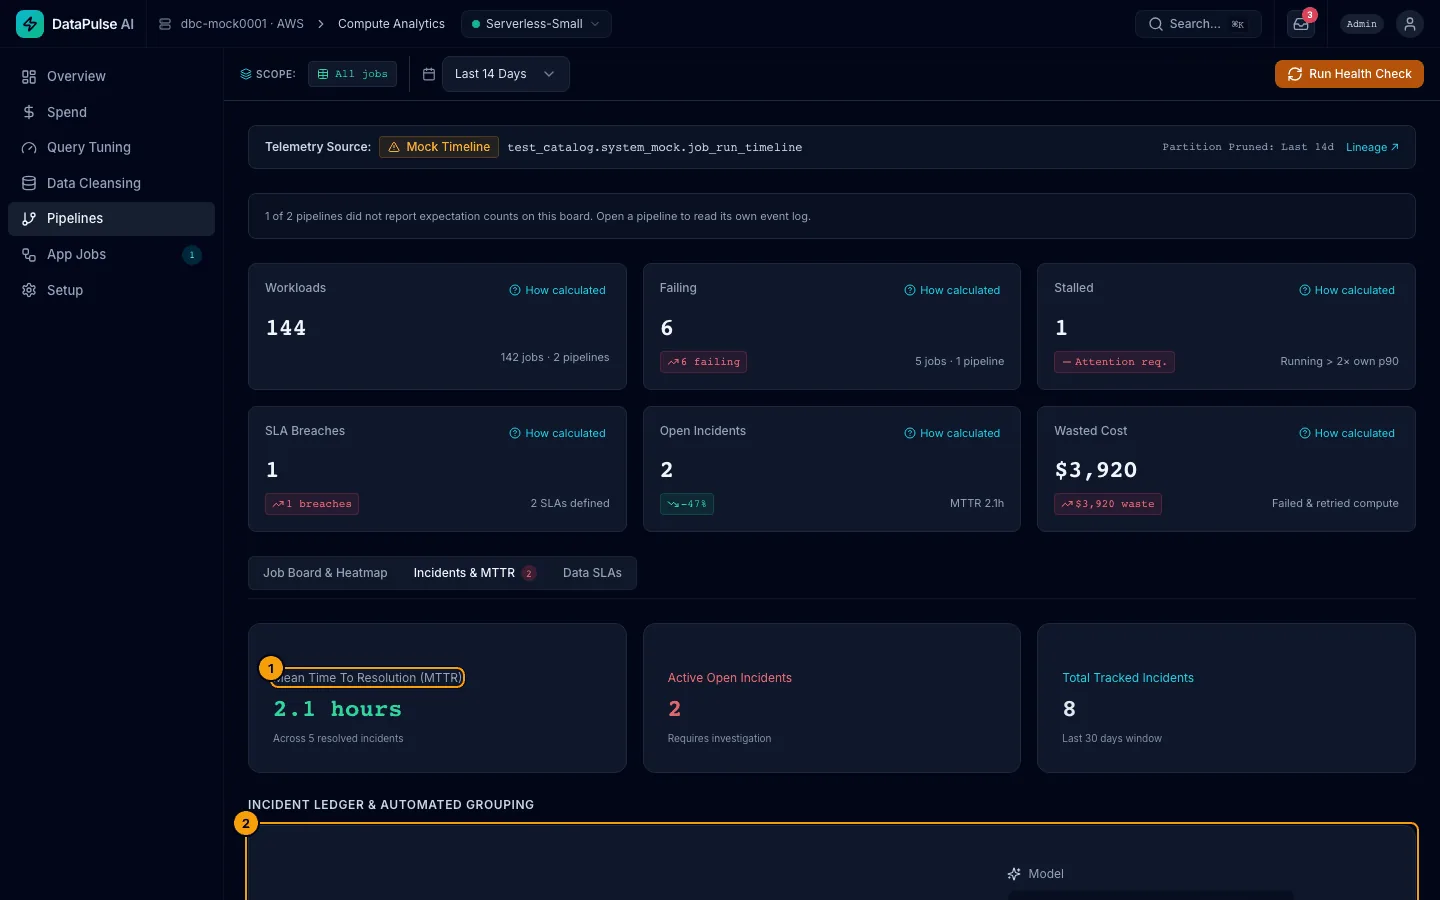Image resolution: width=1440 pixels, height=900 pixels.
Task: Select the All jobs scope chip
Action: click(352, 74)
